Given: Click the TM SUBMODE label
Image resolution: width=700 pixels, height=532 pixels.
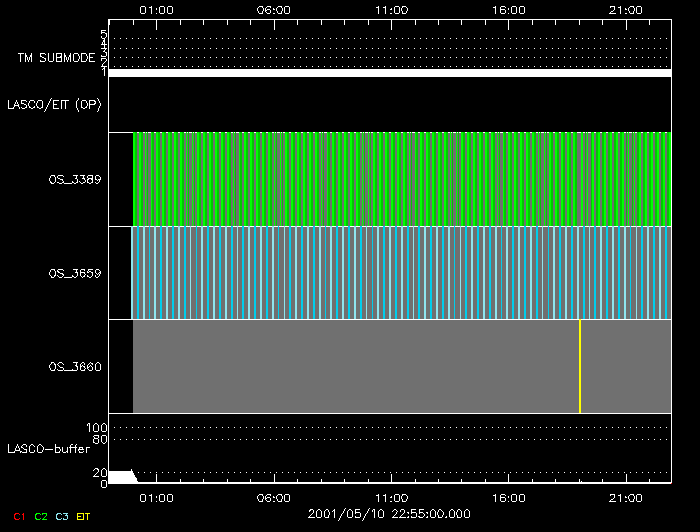Looking at the screenshot, I should [56, 58].
